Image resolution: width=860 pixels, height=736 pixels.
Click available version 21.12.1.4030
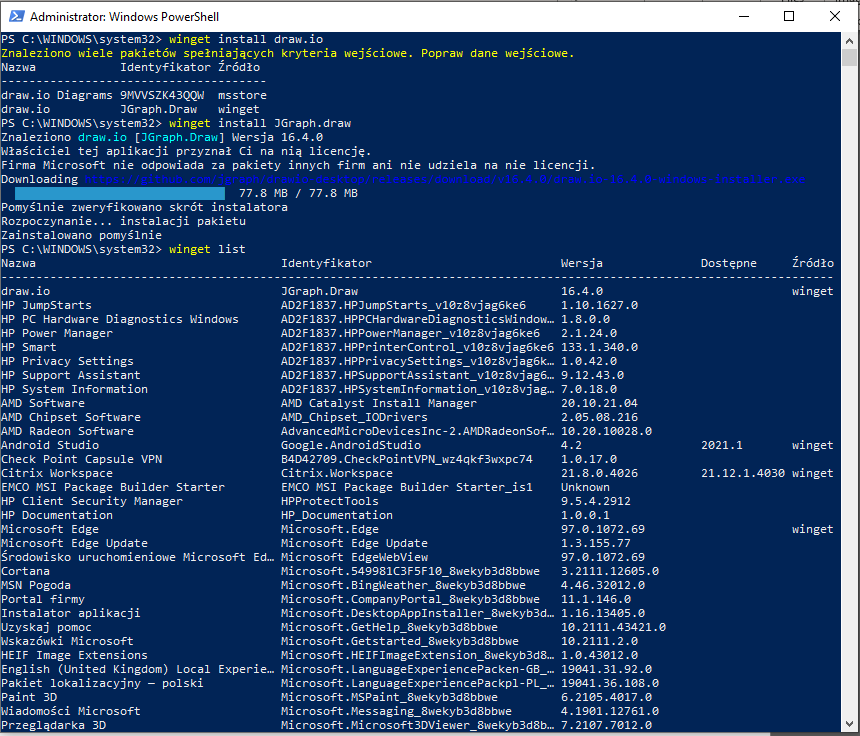tap(742, 473)
